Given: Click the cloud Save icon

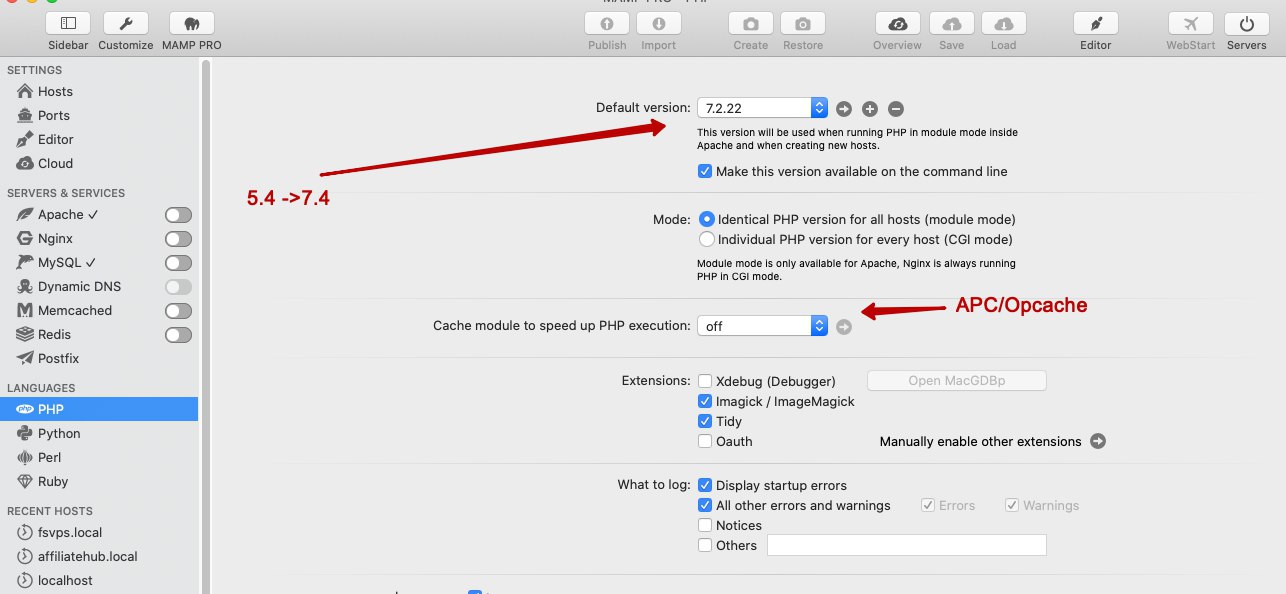Looking at the screenshot, I should [x=952, y=24].
